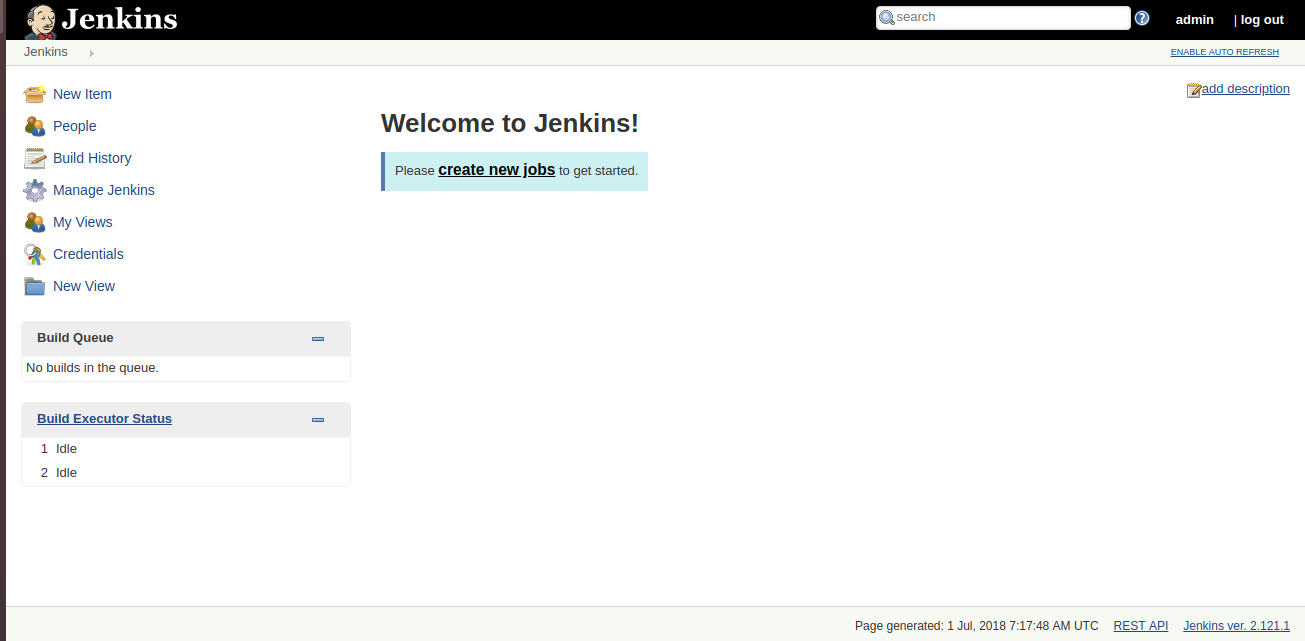
Task: Click the Jenkins breadcrumb link
Action: pyautogui.click(x=46, y=52)
